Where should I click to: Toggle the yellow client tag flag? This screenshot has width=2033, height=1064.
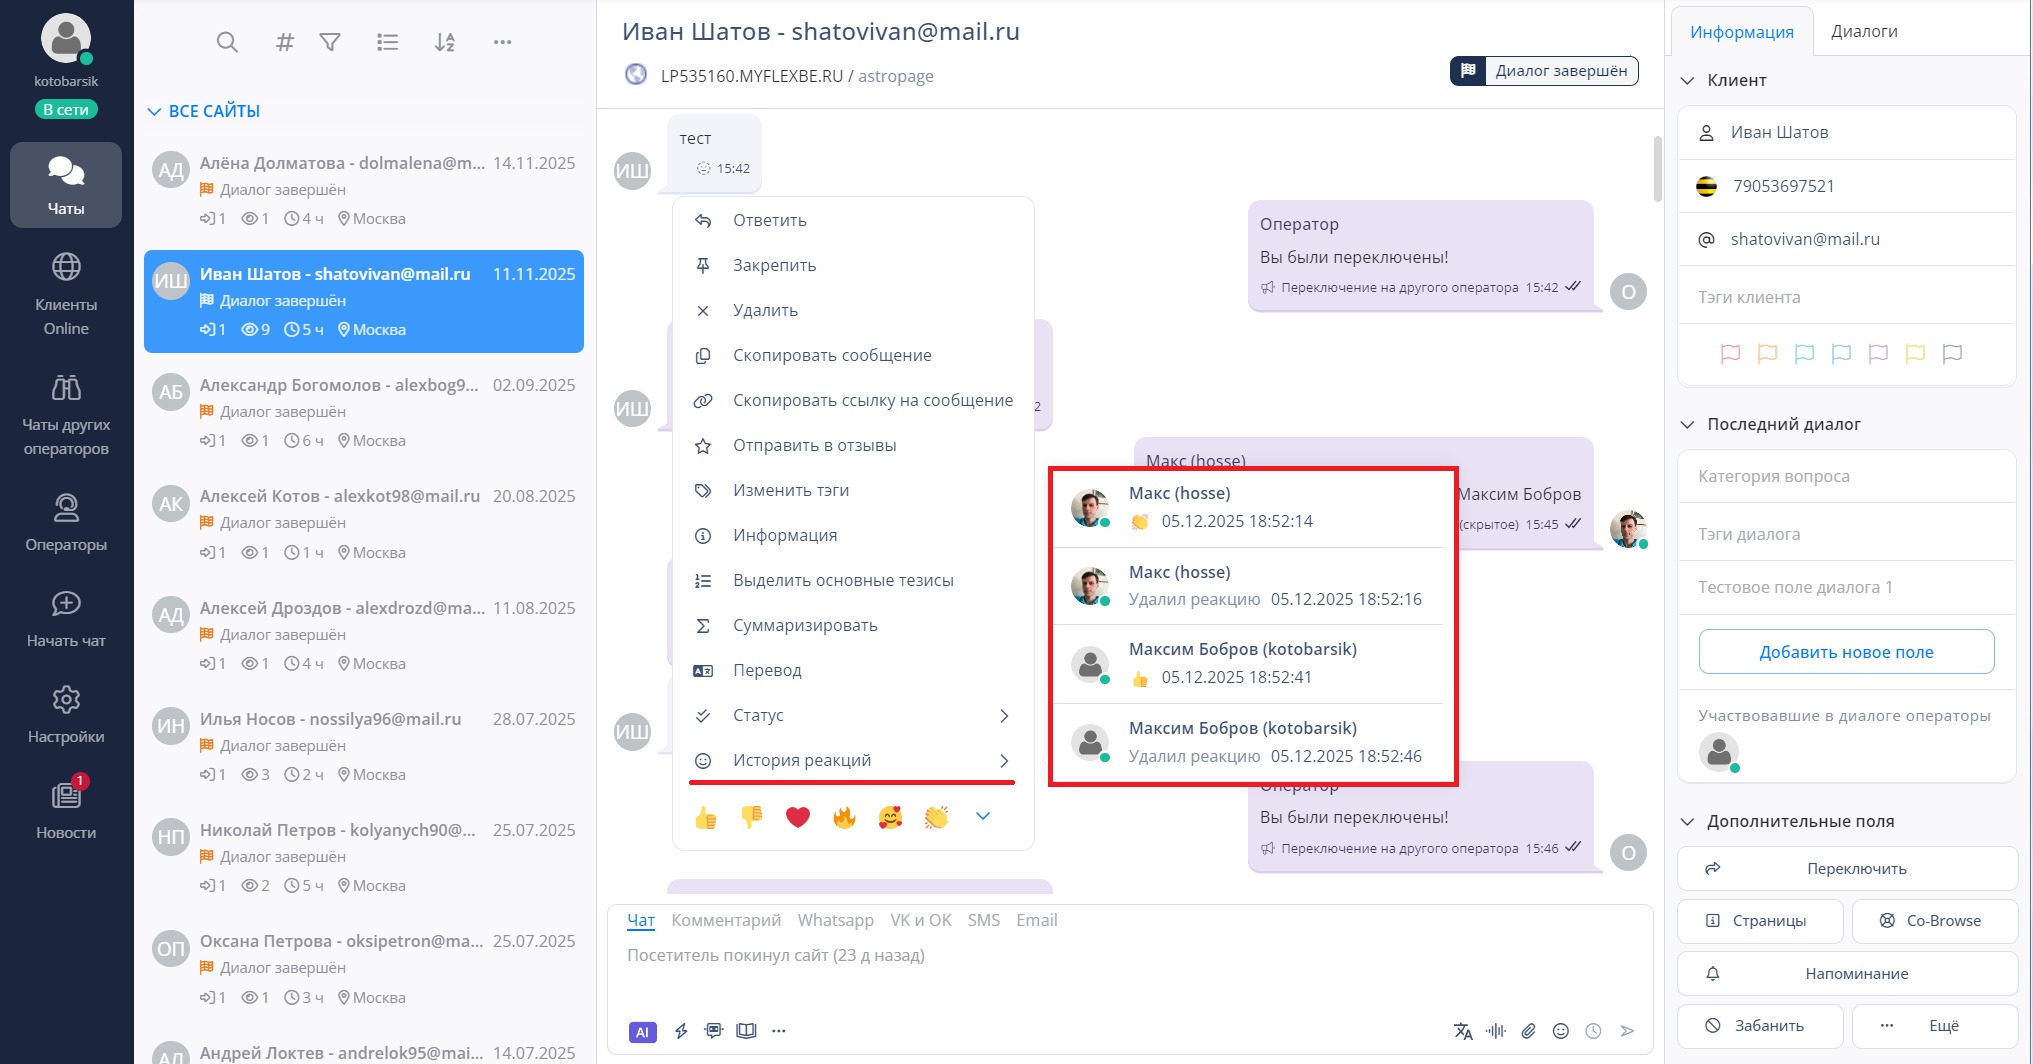click(1915, 353)
